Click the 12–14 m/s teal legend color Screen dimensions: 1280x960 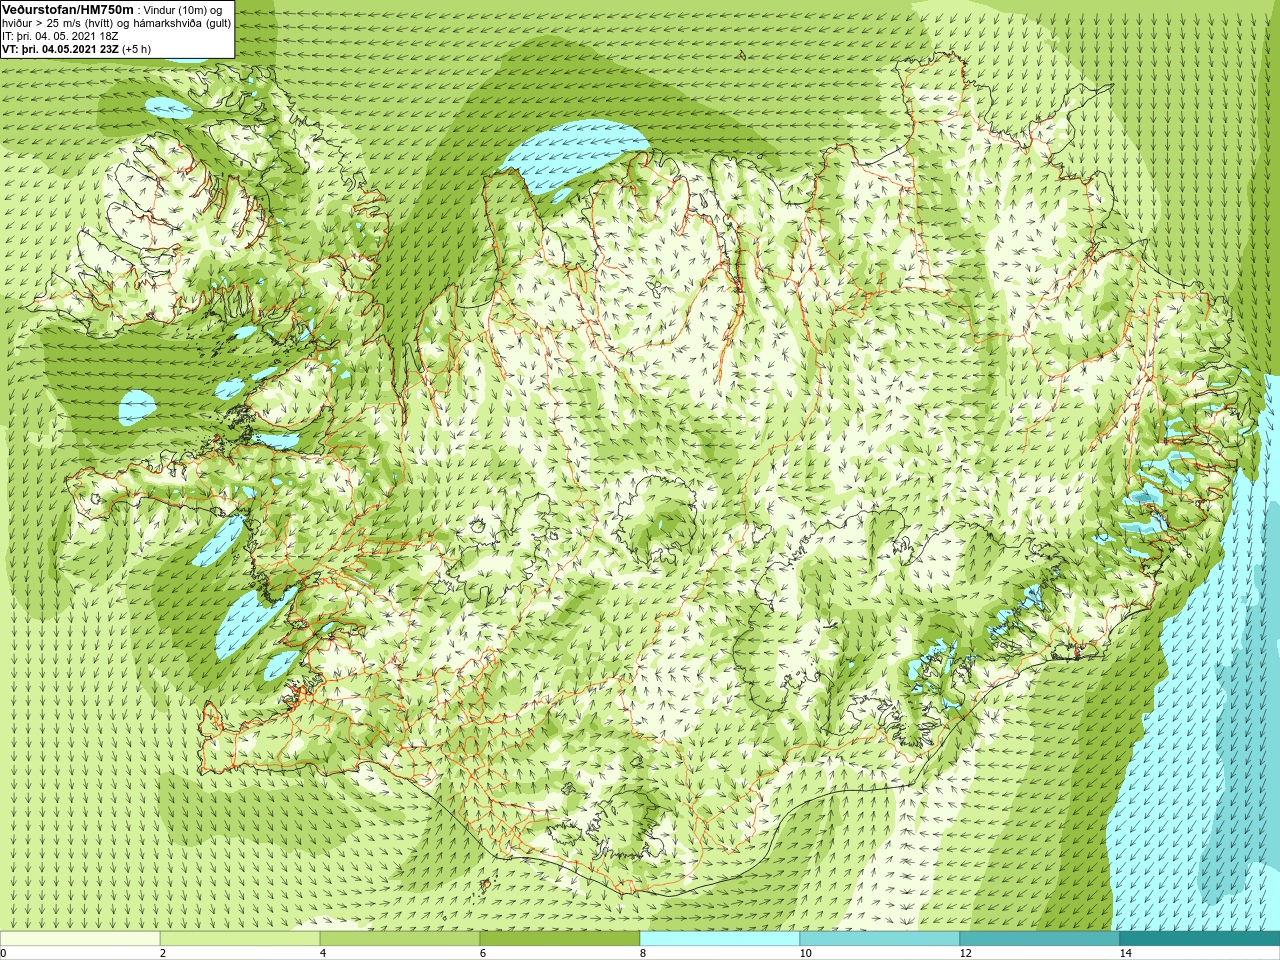1040,939
